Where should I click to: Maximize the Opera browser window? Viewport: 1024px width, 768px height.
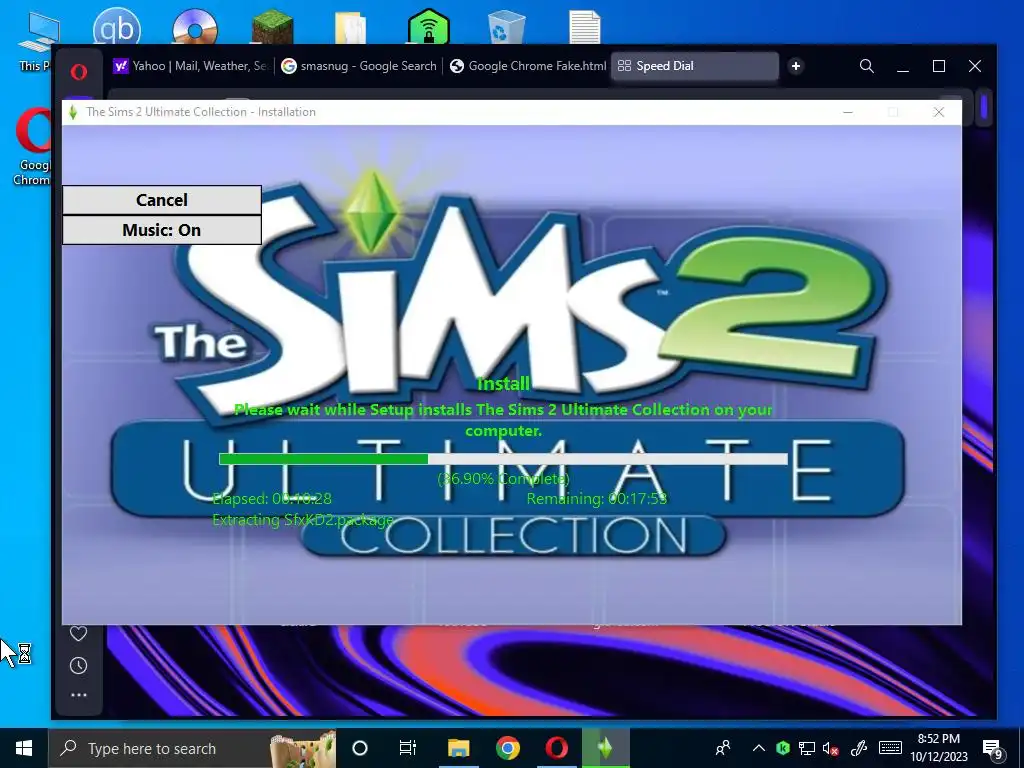point(939,66)
